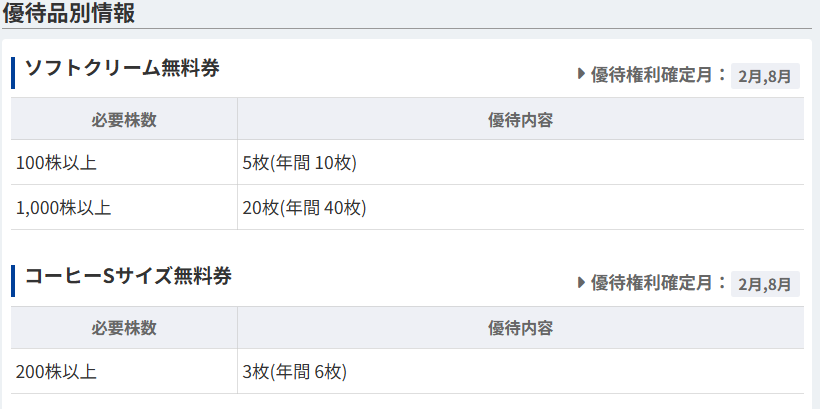Click the 5枚(年間 10枚) cell
Screen dimensions: 820x409
[x=520, y=163]
